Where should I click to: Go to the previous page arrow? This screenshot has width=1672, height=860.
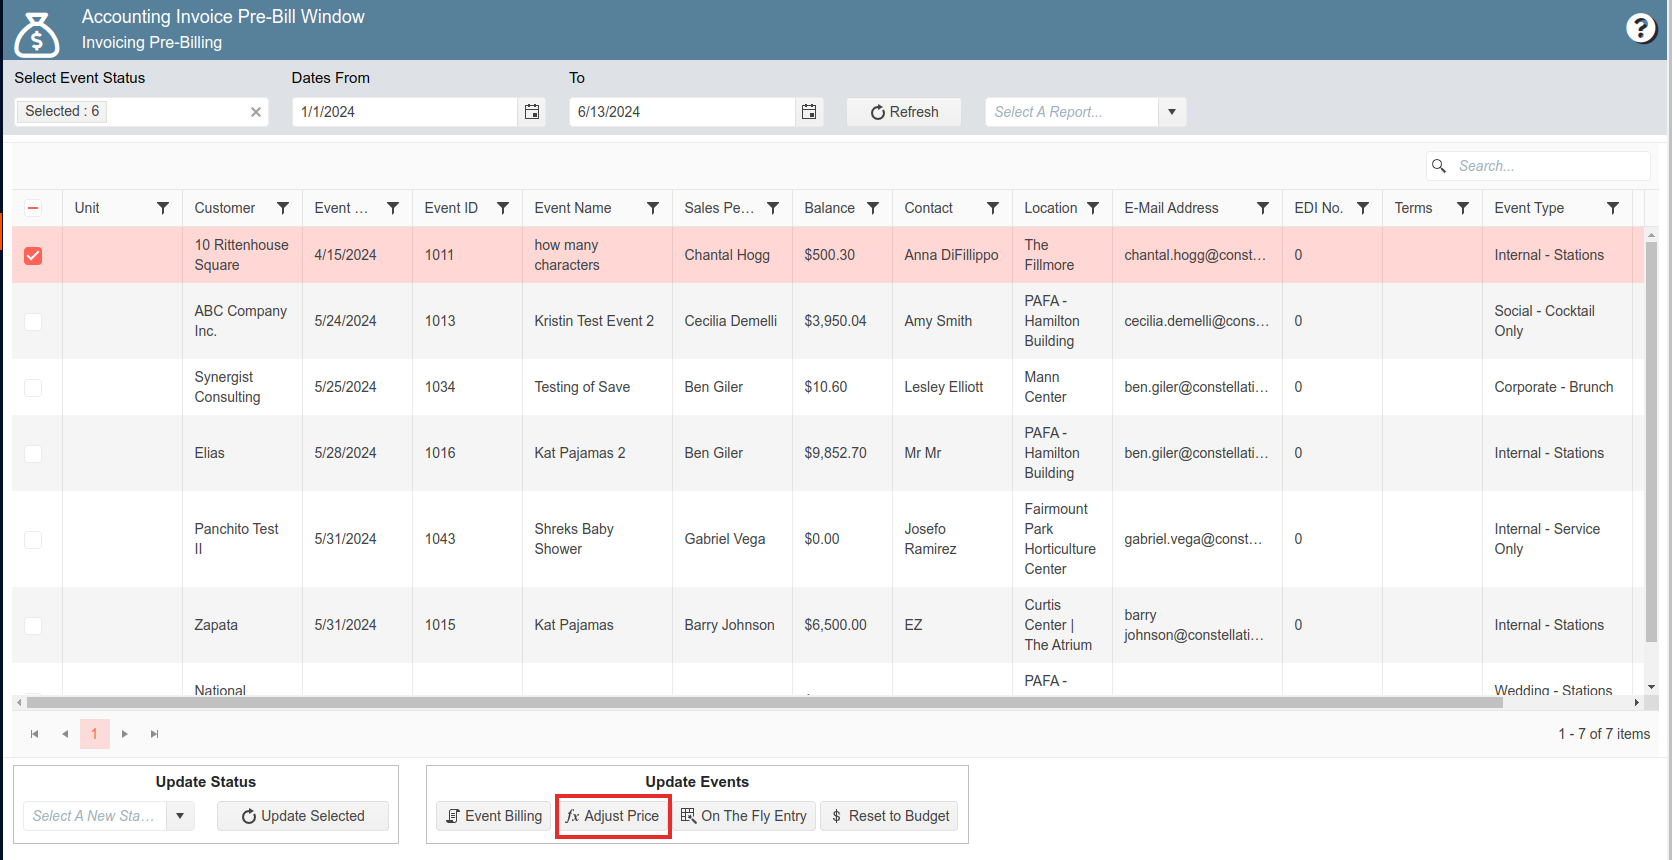coord(65,734)
